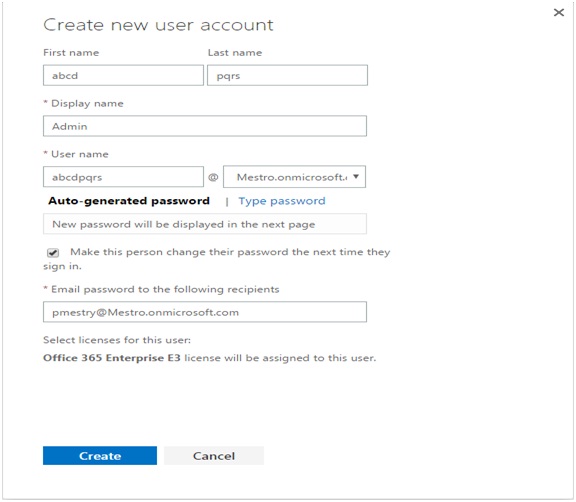Screen dimensions: 576x502
Task: Focus the Display name field with Admin
Action: coord(205,126)
